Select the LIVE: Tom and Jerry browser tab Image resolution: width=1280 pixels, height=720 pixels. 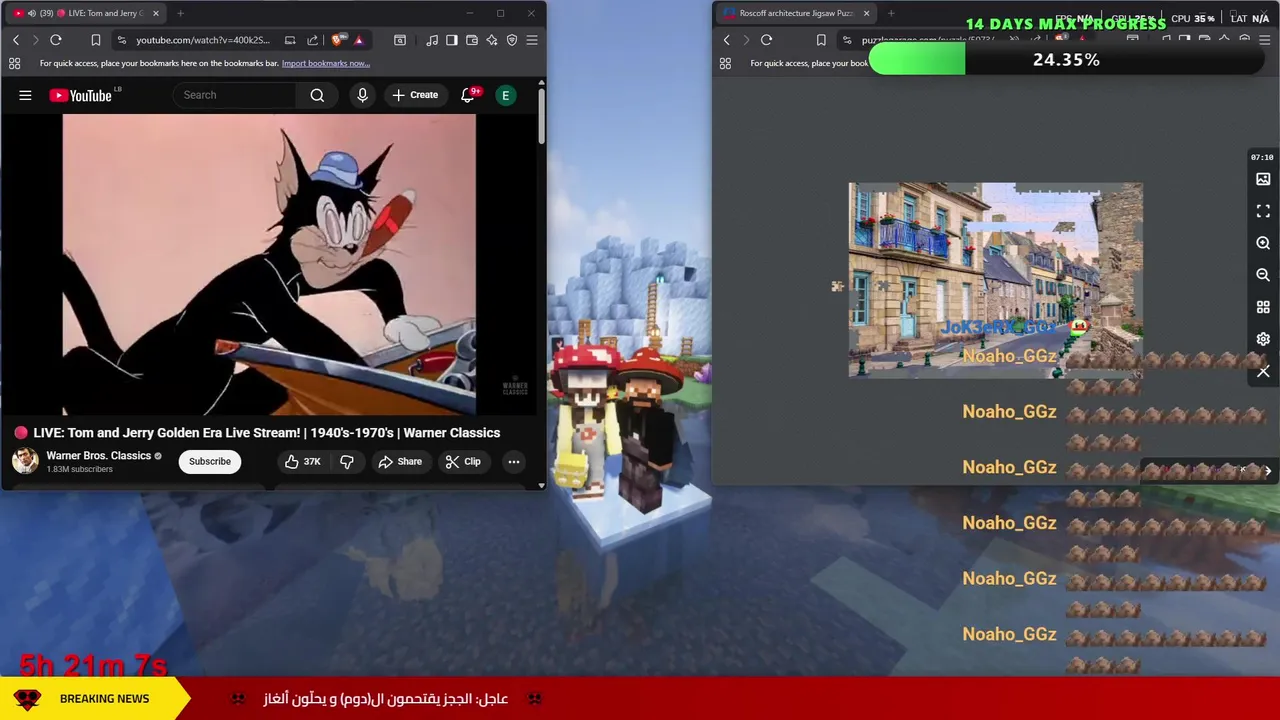tap(87, 13)
